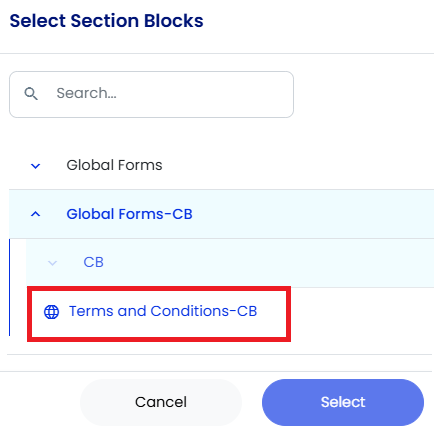This screenshot has height=429, width=434.
Task: Click the Cancel button
Action: 161,402
